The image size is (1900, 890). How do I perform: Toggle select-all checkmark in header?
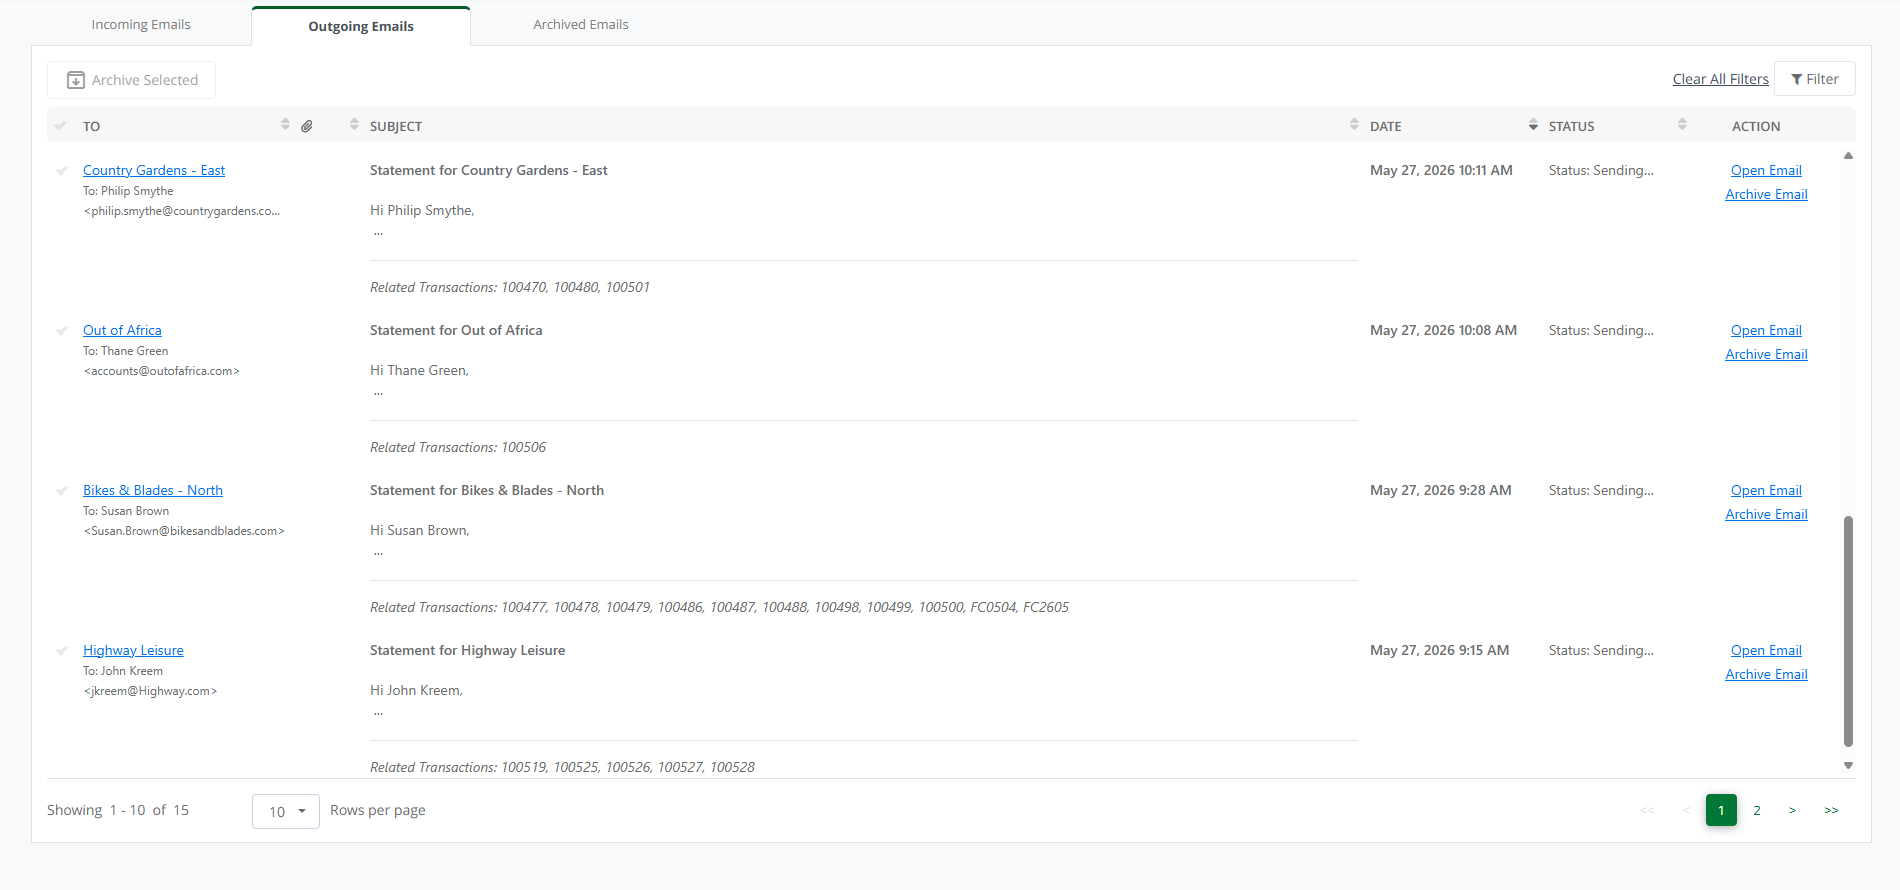click(60, 126)
